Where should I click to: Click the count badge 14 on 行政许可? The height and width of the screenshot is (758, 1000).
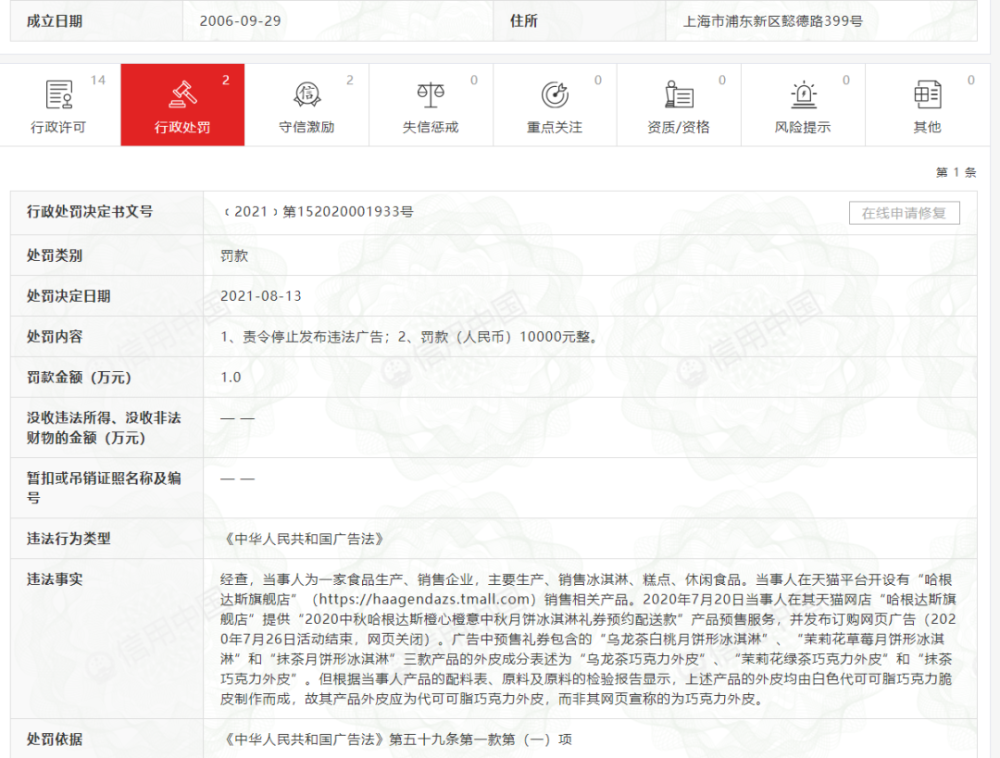pos(98,80)
